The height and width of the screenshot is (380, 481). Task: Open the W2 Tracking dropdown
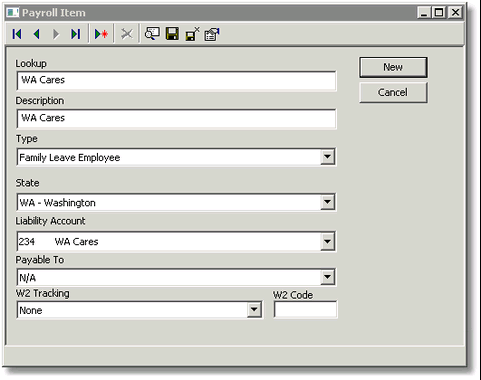[254, 310]
